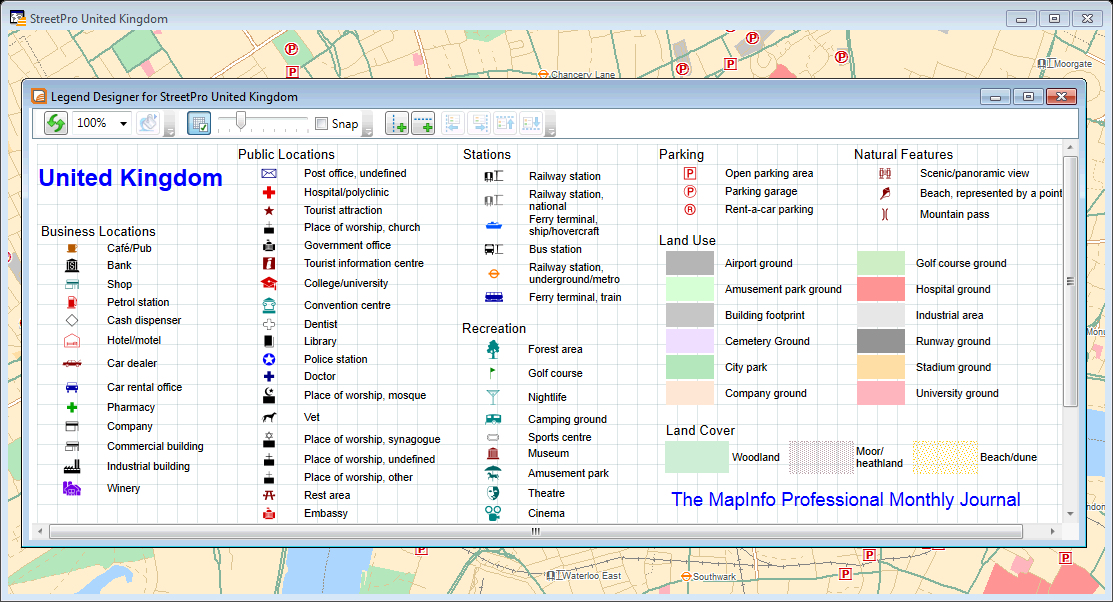Select the Open parking area P symbol
Screen dimensions: 1113x602
pos(689,173)
